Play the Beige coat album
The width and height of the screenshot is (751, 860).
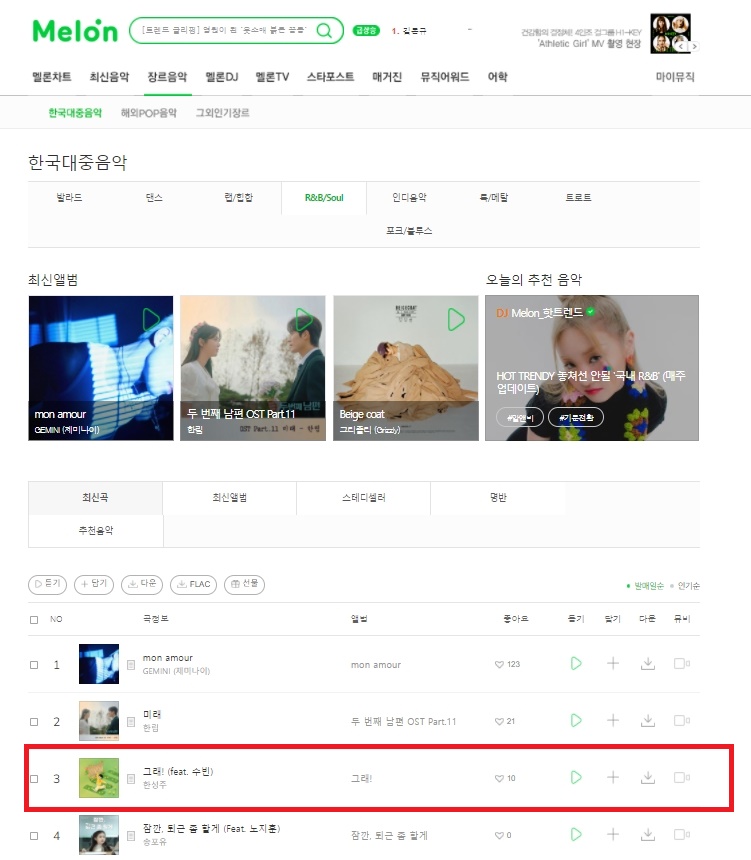point(456,320)
